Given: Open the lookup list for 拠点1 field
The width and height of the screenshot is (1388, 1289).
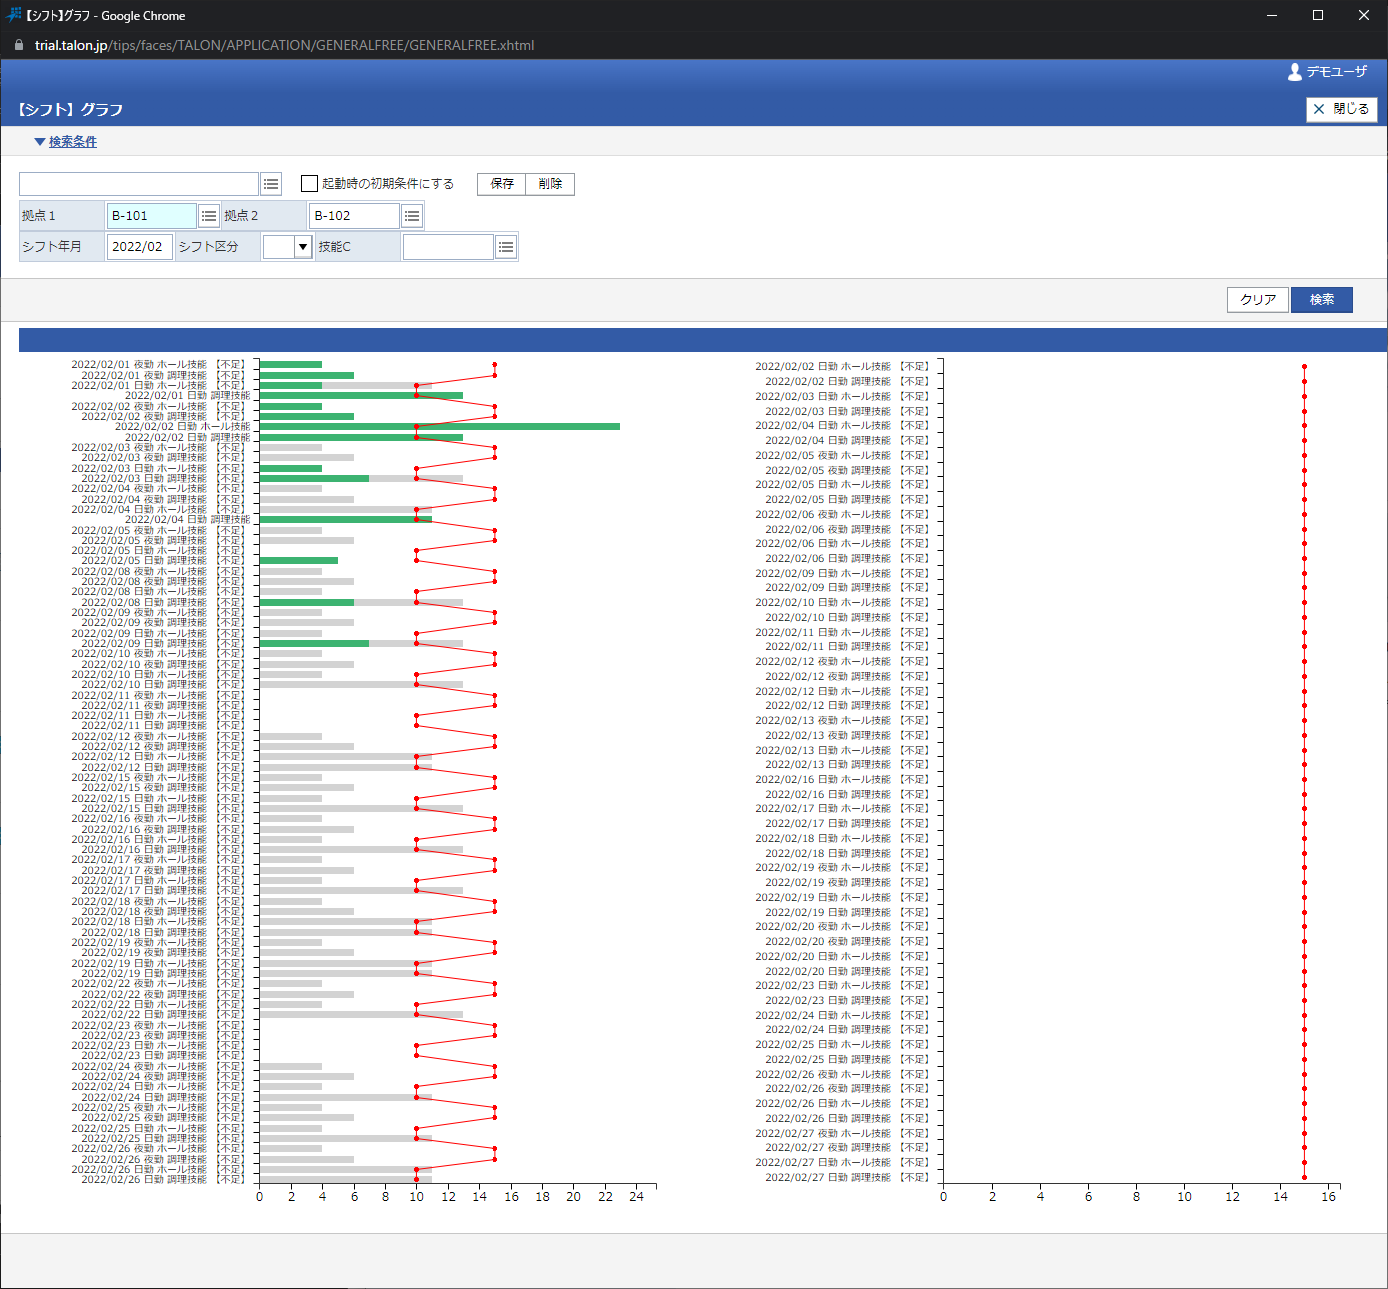Looking at the screenshot, I should tap(209, 216).
